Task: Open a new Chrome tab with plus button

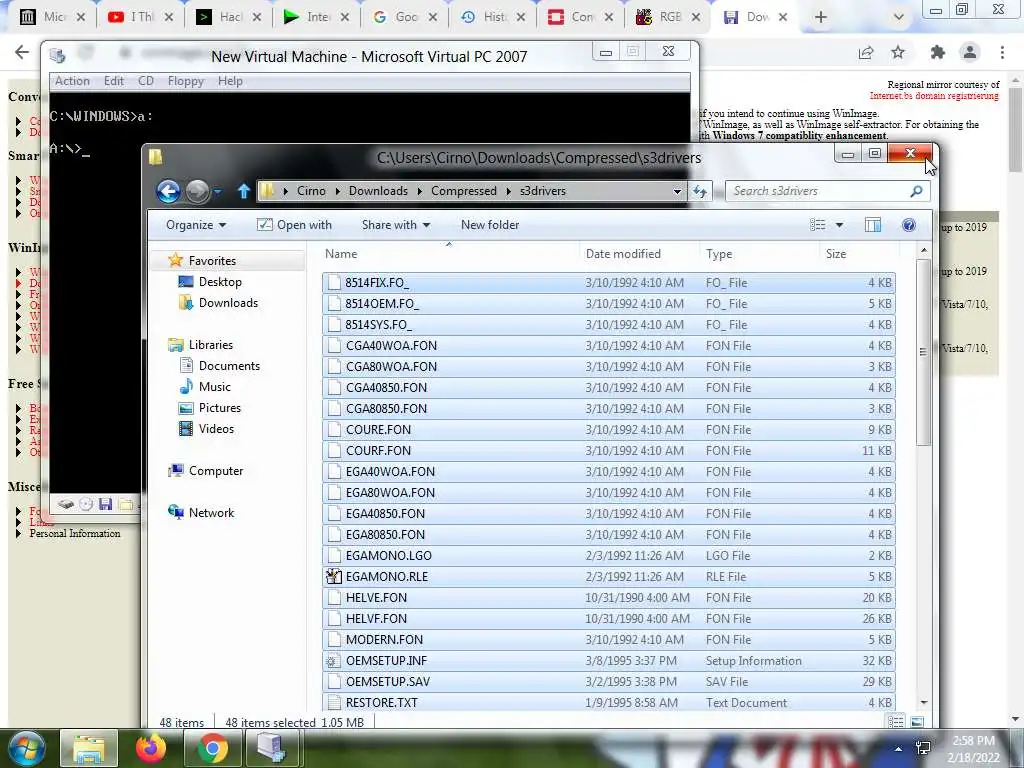Action: 821,17
